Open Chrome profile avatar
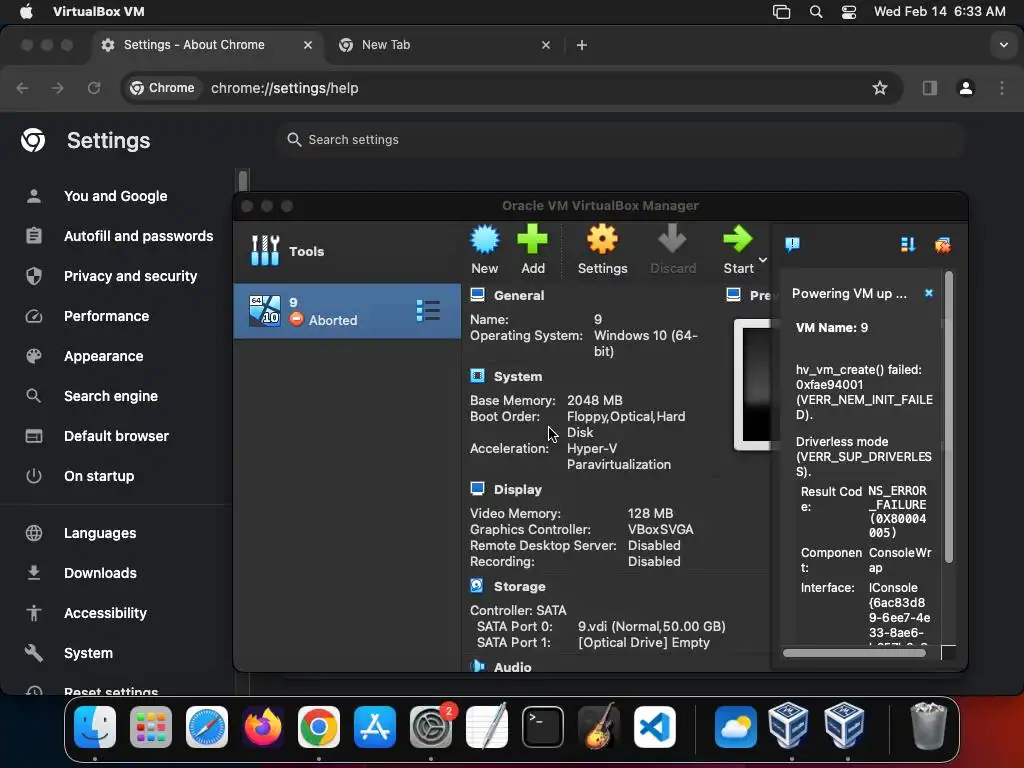The width and height of the screenshot is (1024, 768). [966, 88]
